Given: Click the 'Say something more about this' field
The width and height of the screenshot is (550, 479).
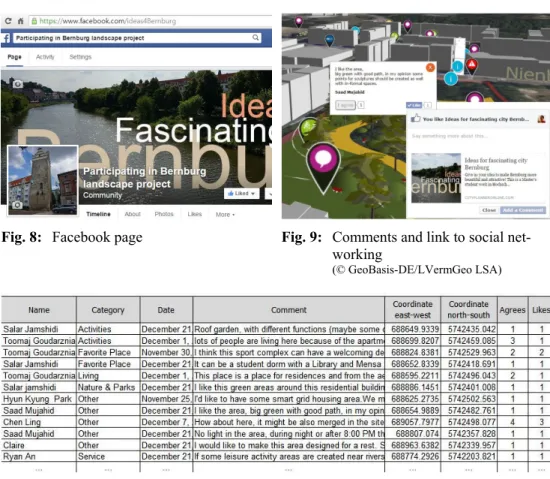Looking at the screenshot, I should (x=449, y=136).
